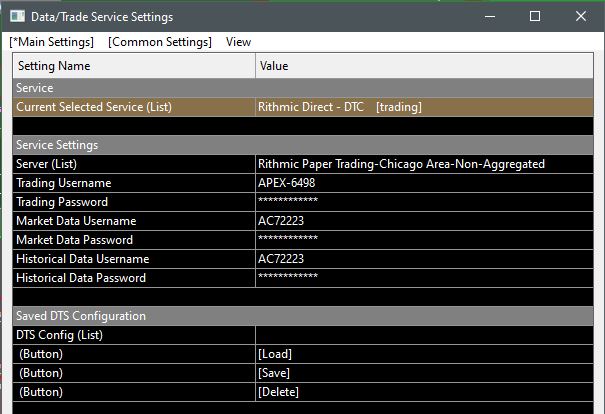Click the Value column header
605x414 pixels.
coord(424,66)
